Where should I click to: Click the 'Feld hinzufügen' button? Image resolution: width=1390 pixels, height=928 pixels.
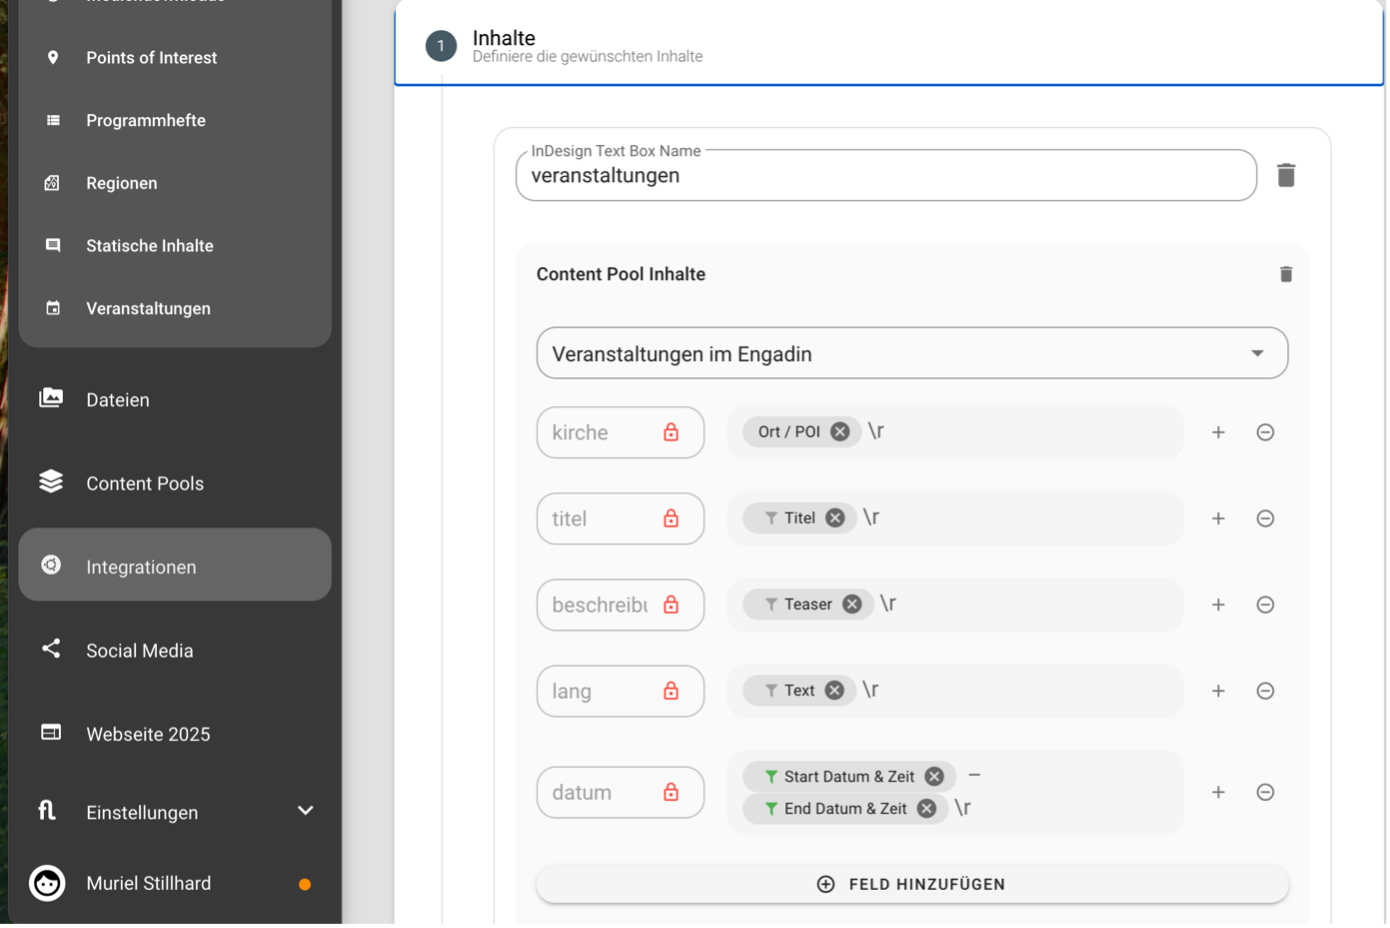pyautogui.click(x=911, y=884)
